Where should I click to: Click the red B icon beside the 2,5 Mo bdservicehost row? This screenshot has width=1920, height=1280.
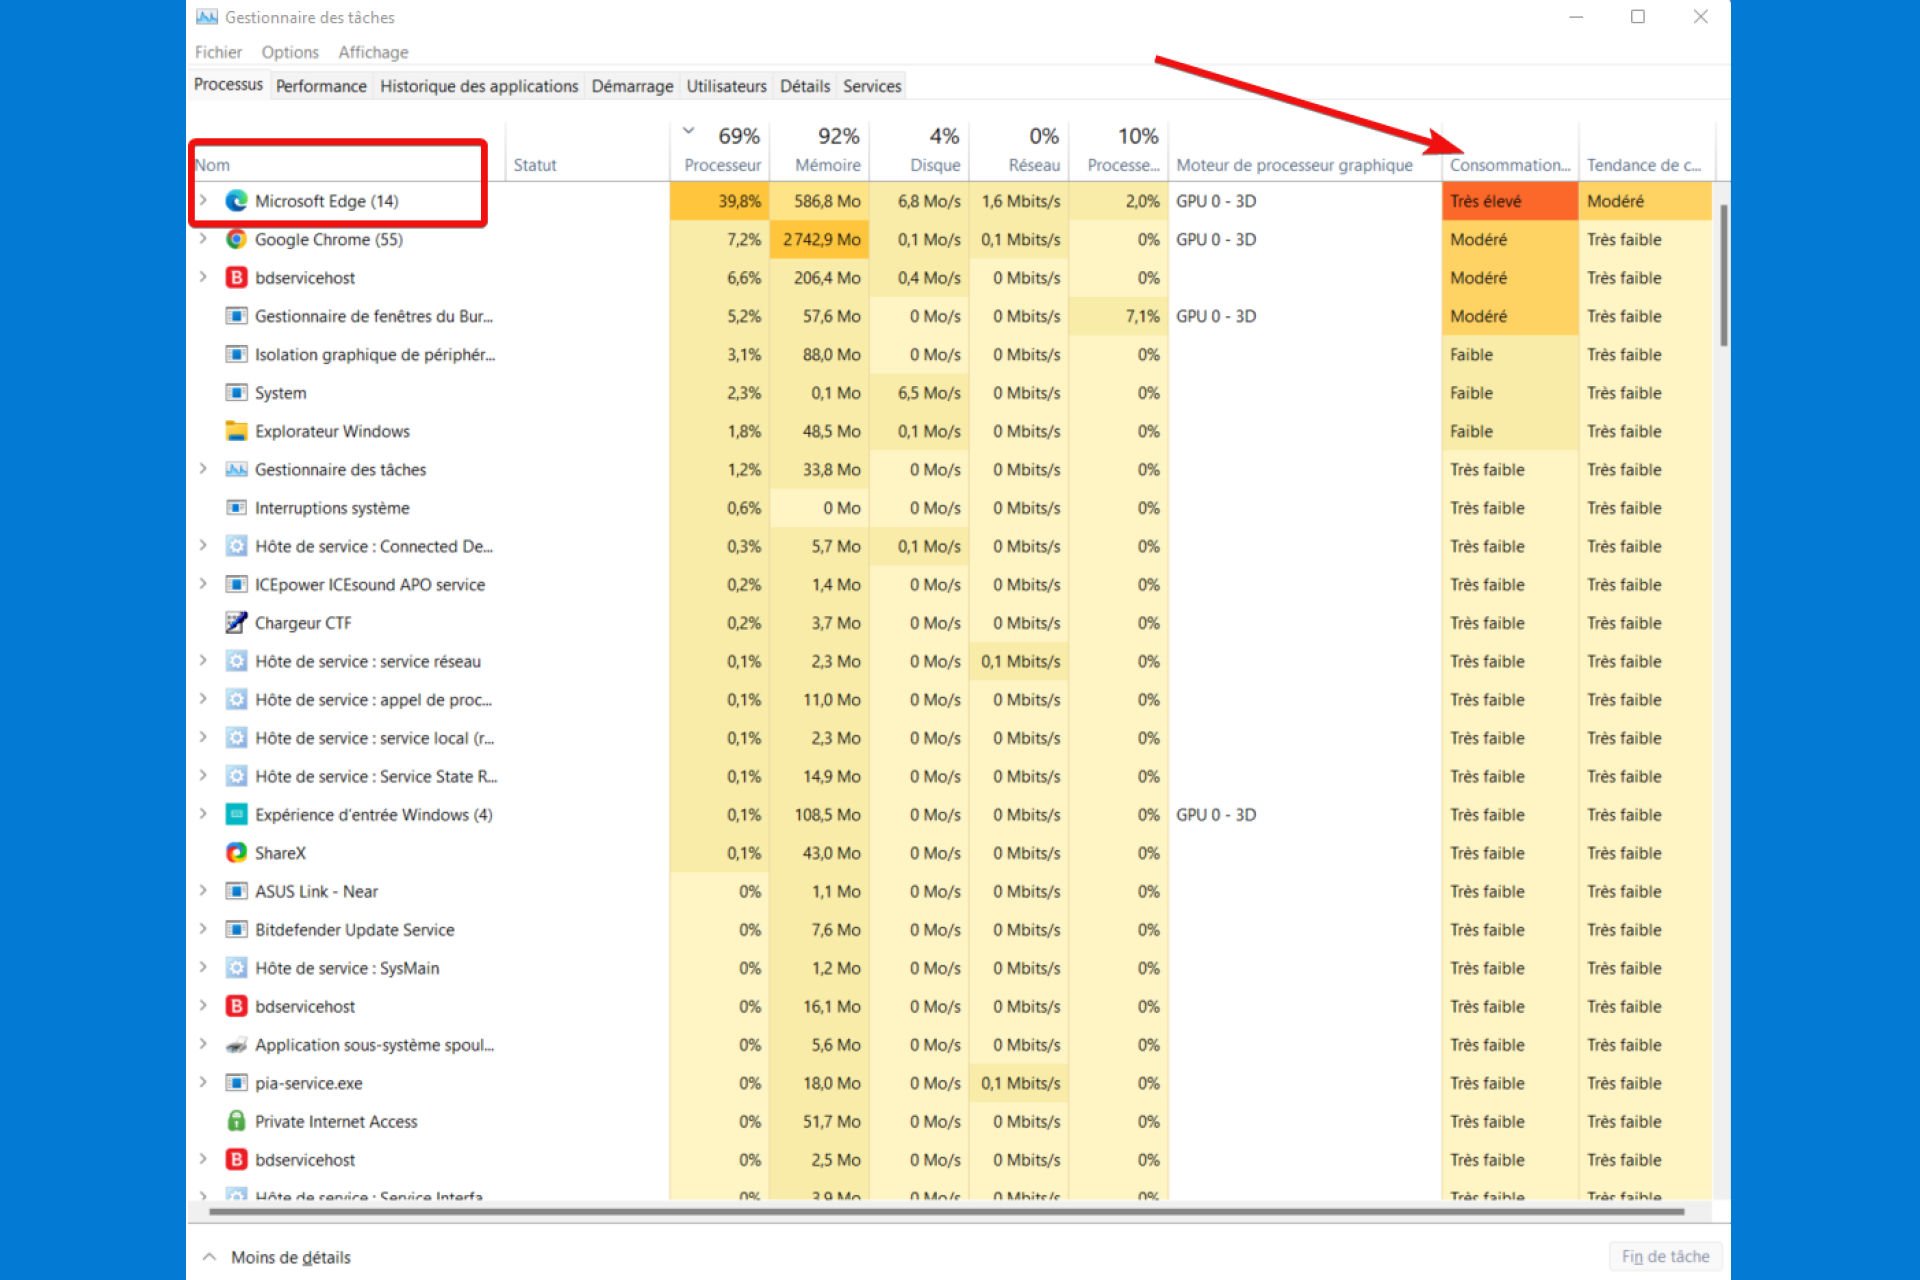[236, 1160]
